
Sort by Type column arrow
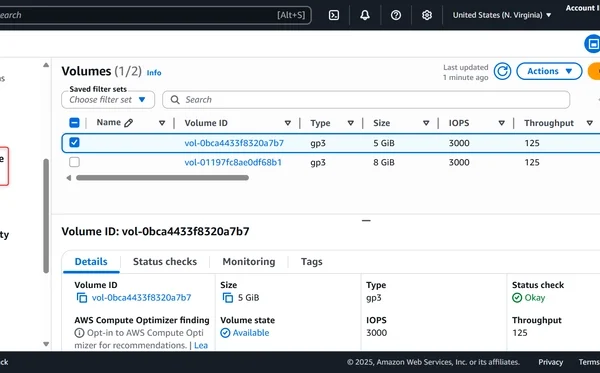click(x=351, y=123)
